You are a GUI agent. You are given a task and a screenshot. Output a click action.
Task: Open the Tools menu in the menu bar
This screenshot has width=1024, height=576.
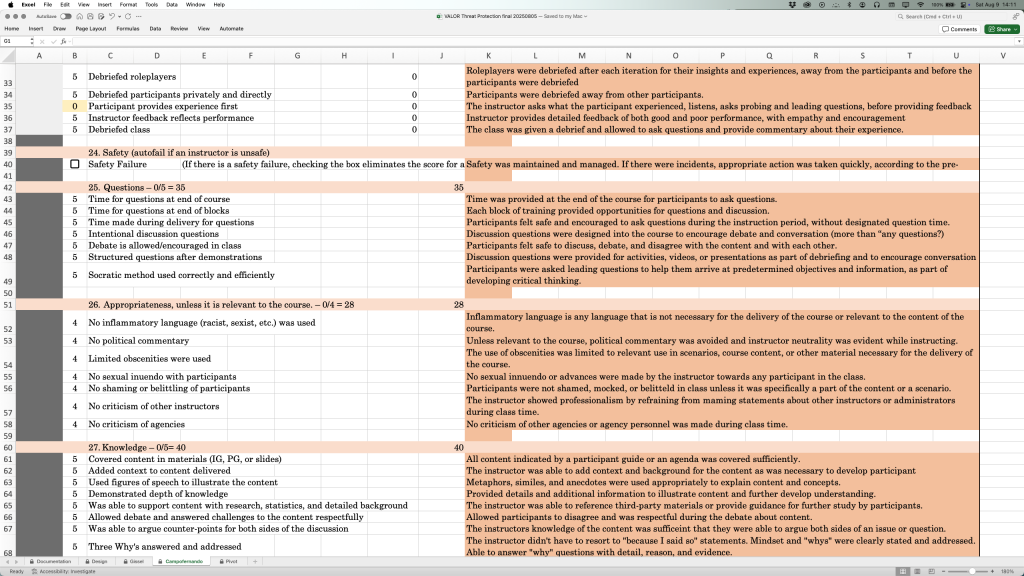(x=152, y=5)
